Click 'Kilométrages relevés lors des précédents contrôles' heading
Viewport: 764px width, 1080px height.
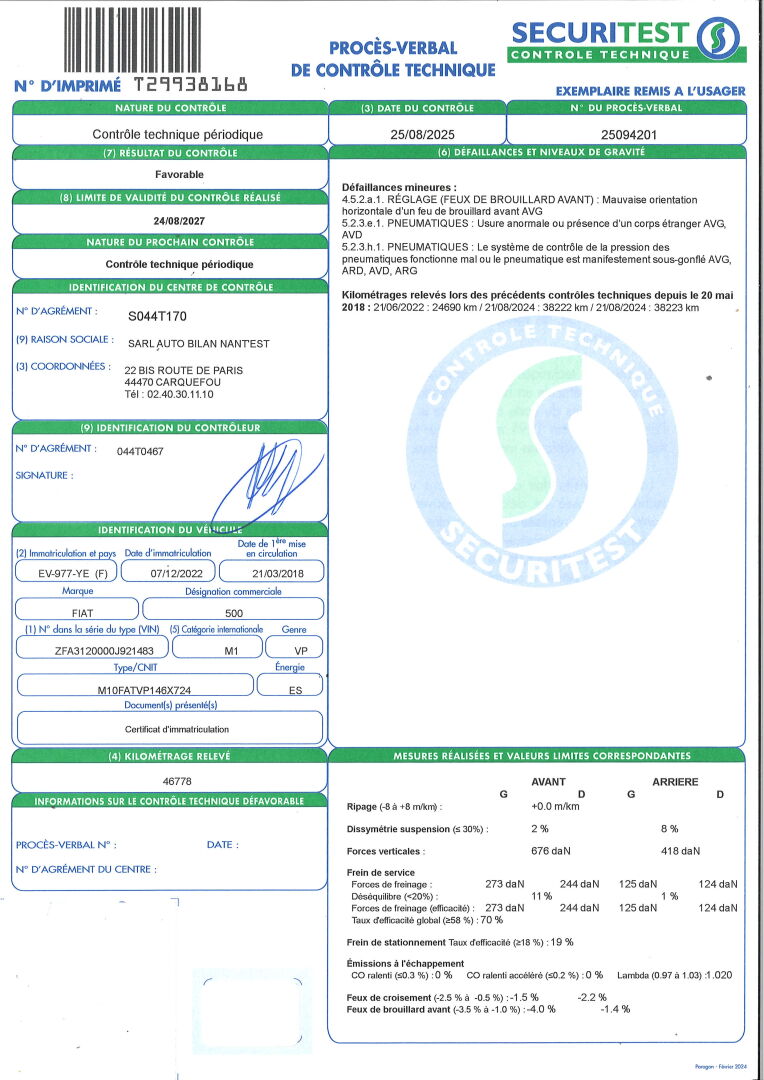pos(537,301)
